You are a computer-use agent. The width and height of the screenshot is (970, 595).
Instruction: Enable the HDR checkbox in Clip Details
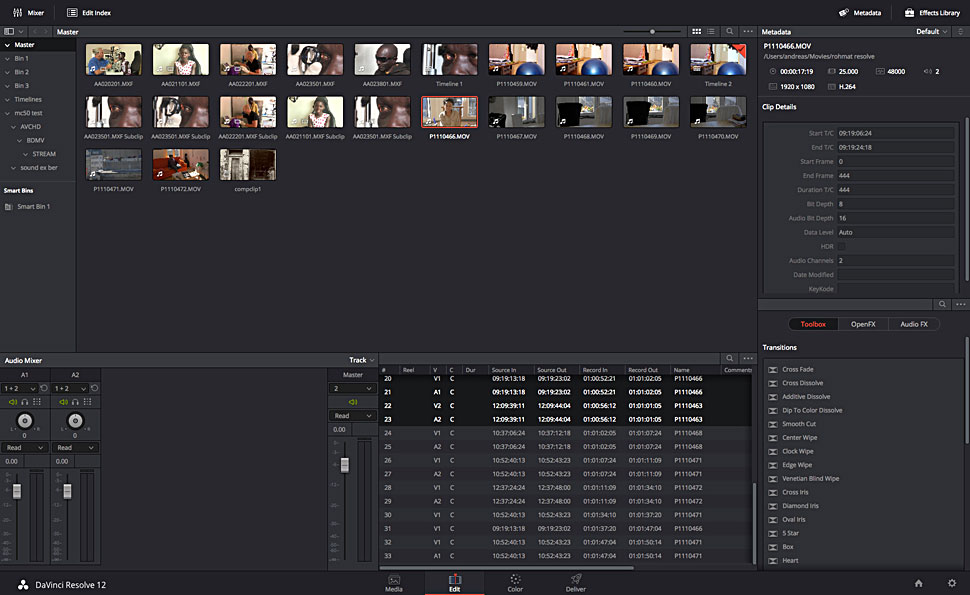coord(841,245)
